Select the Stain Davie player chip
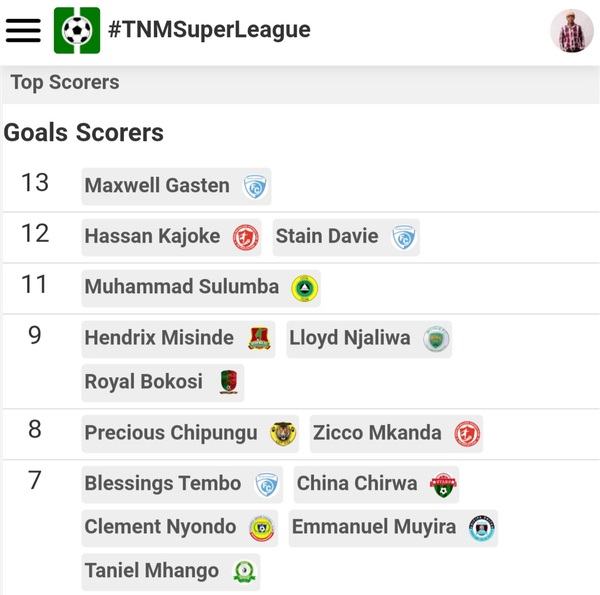The image size is (600, 595). coord(346,237)
